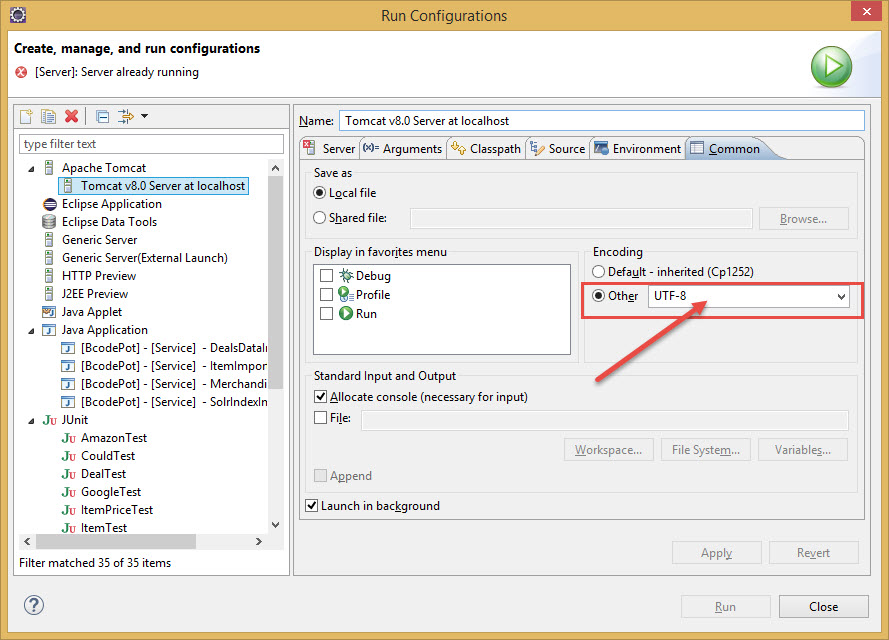Collapse the JUnit tree node
The height and width of the screenshot is (640, 889).
click(x=32, y=421)
